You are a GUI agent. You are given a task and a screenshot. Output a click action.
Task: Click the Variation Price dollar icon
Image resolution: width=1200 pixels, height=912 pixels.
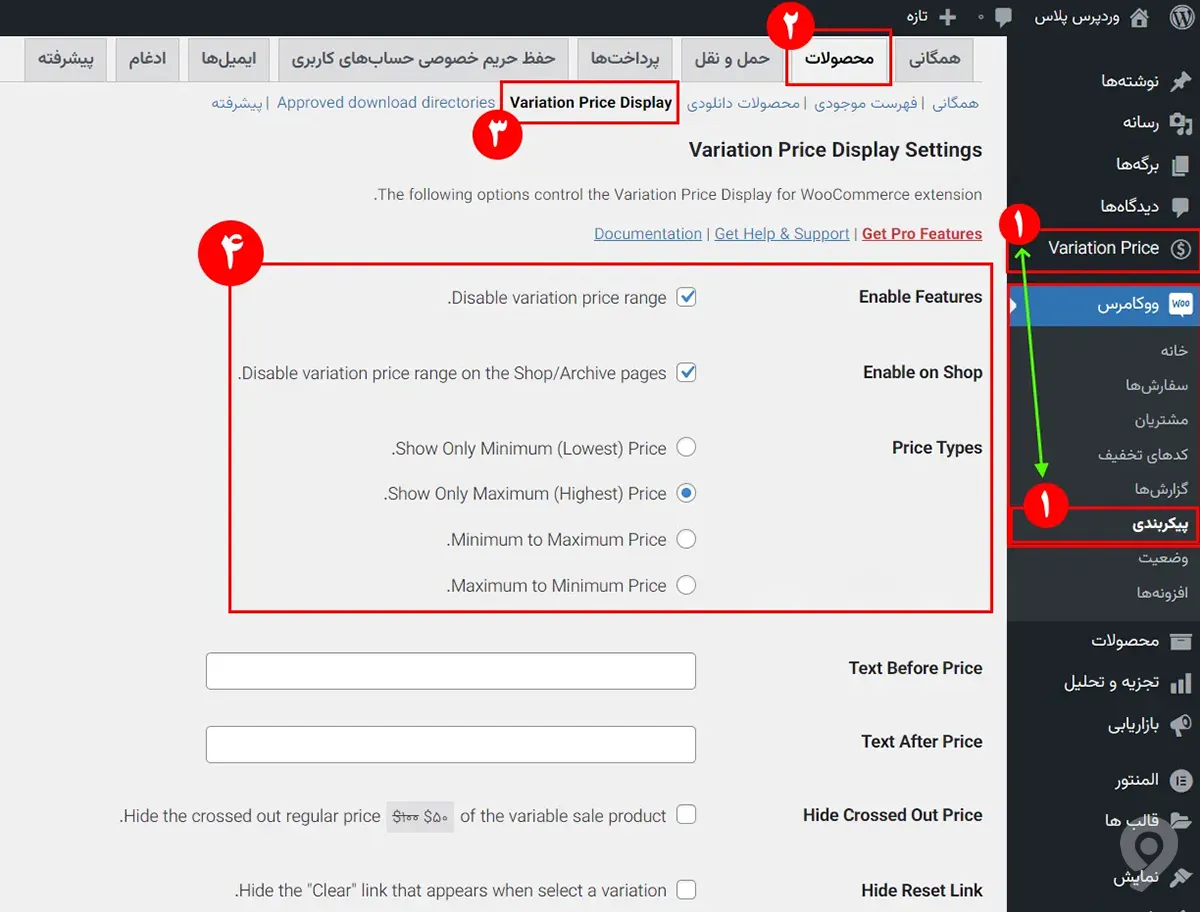click(1183, 249)
